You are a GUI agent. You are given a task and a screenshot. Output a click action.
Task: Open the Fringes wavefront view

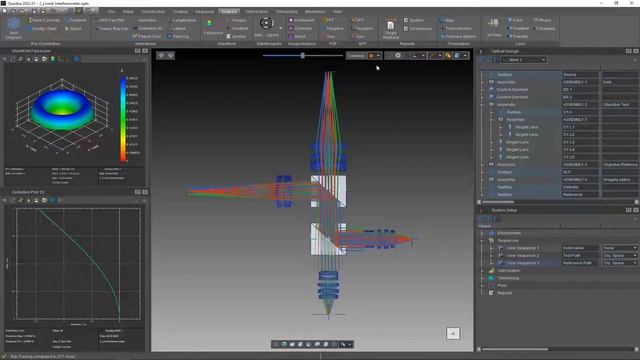[x=236, y=20]
